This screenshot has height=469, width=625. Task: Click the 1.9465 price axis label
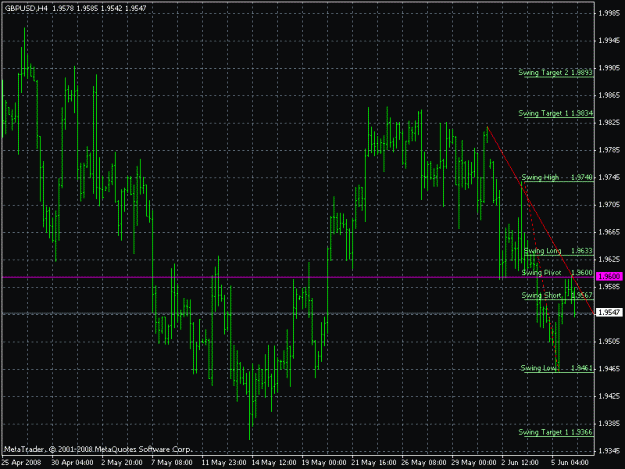point(609,369)
